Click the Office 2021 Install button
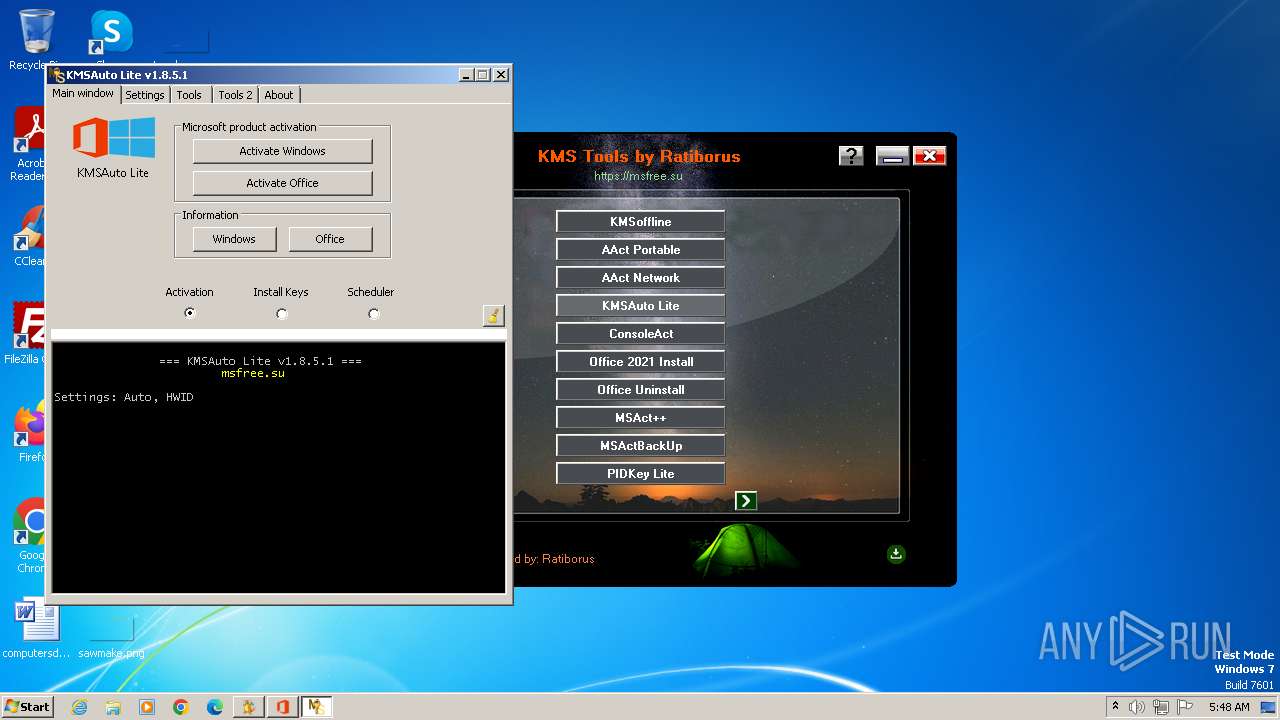 pyautogui.click(x=641, y=362)
